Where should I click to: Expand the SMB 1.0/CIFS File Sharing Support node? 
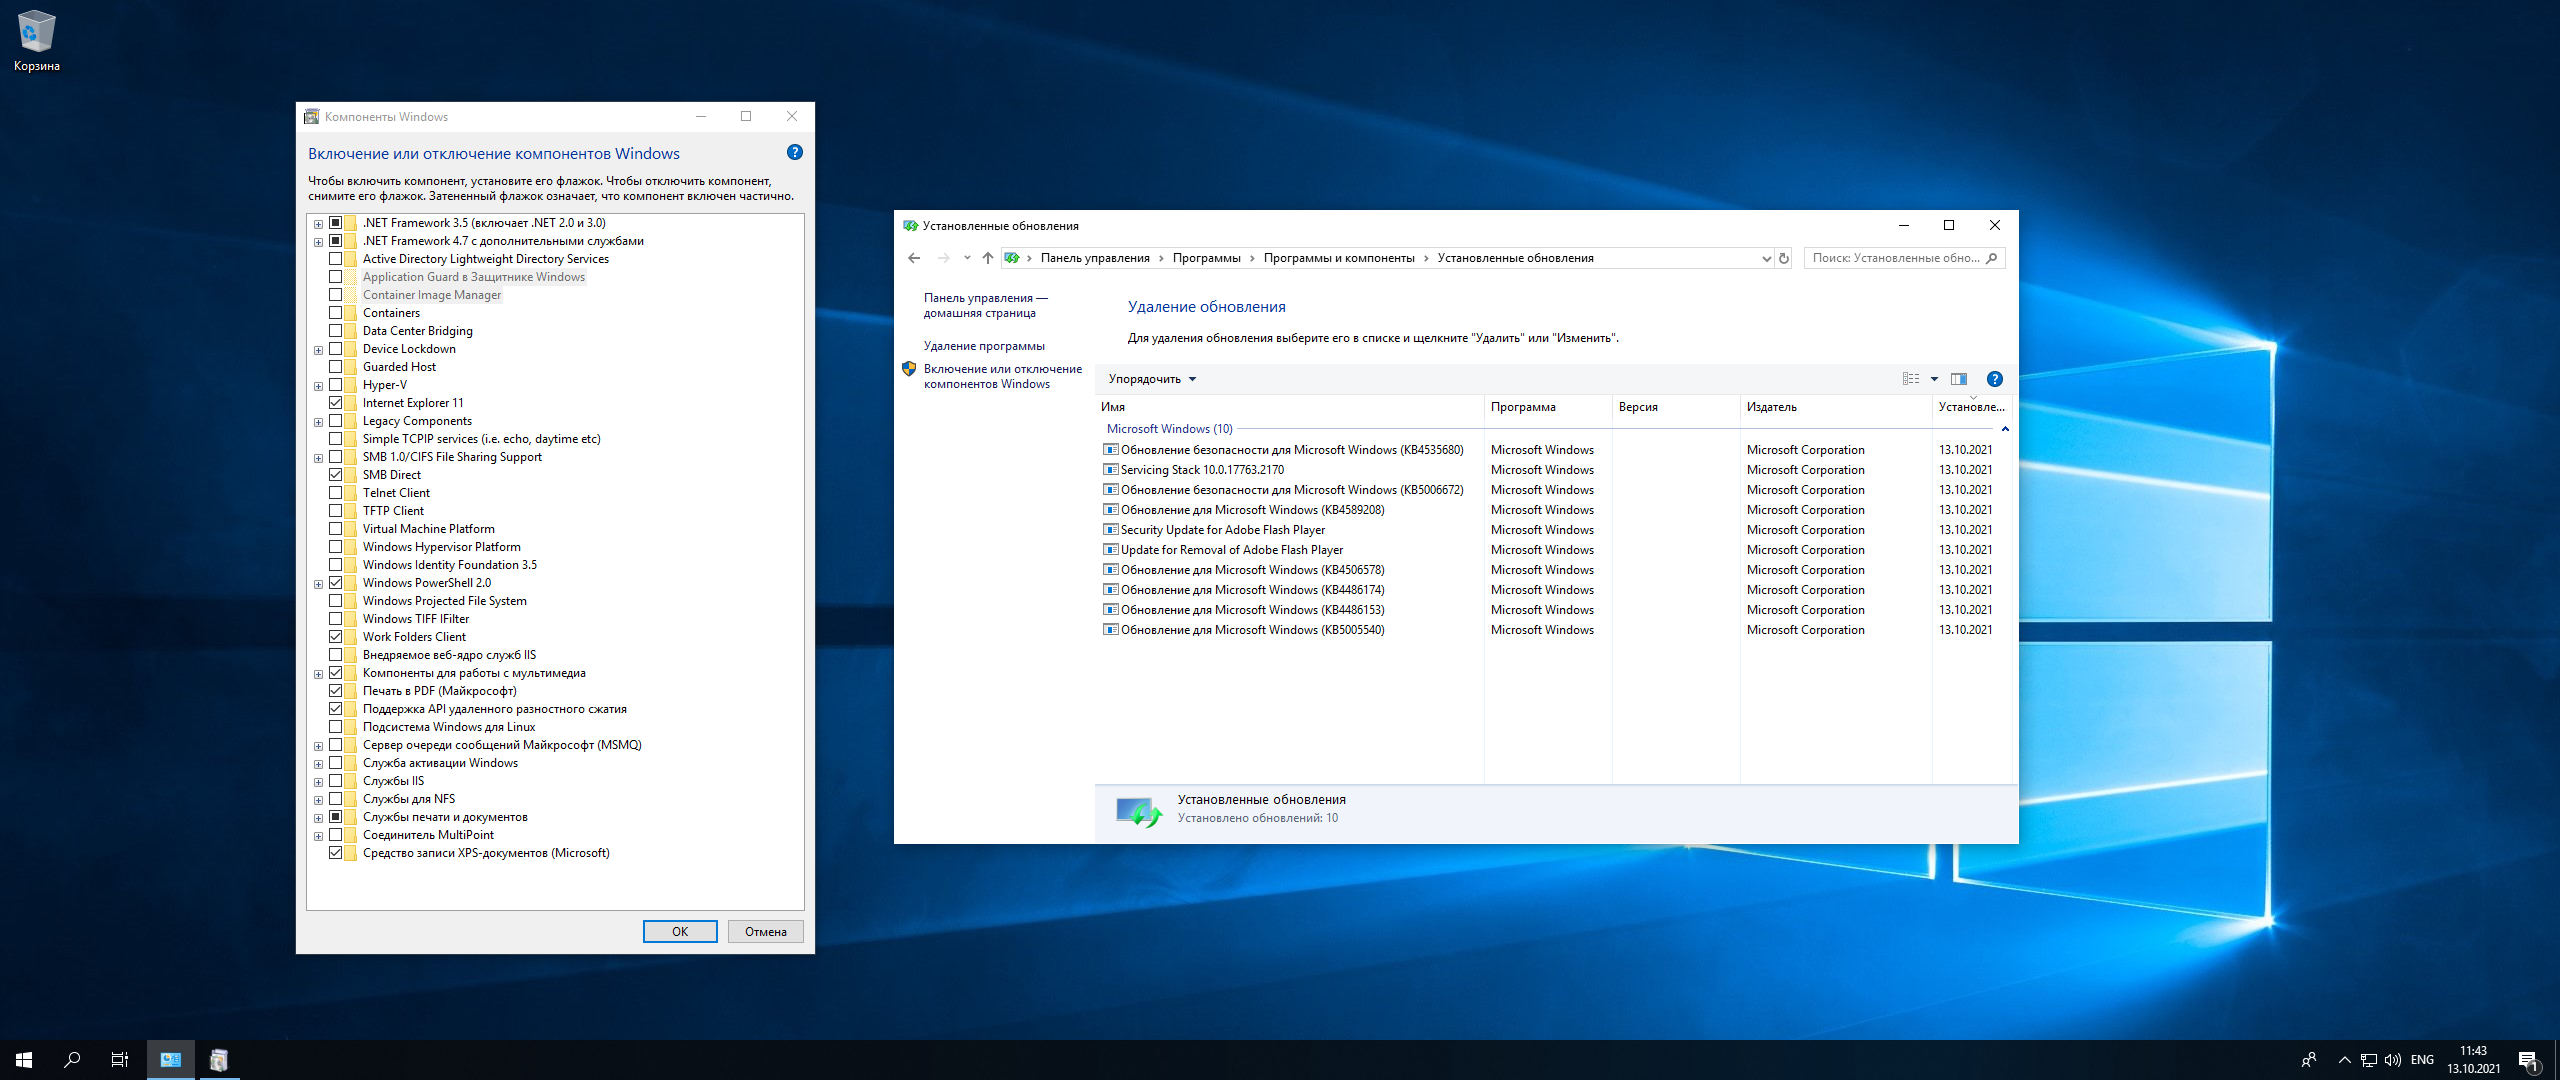tap(318, 458)
